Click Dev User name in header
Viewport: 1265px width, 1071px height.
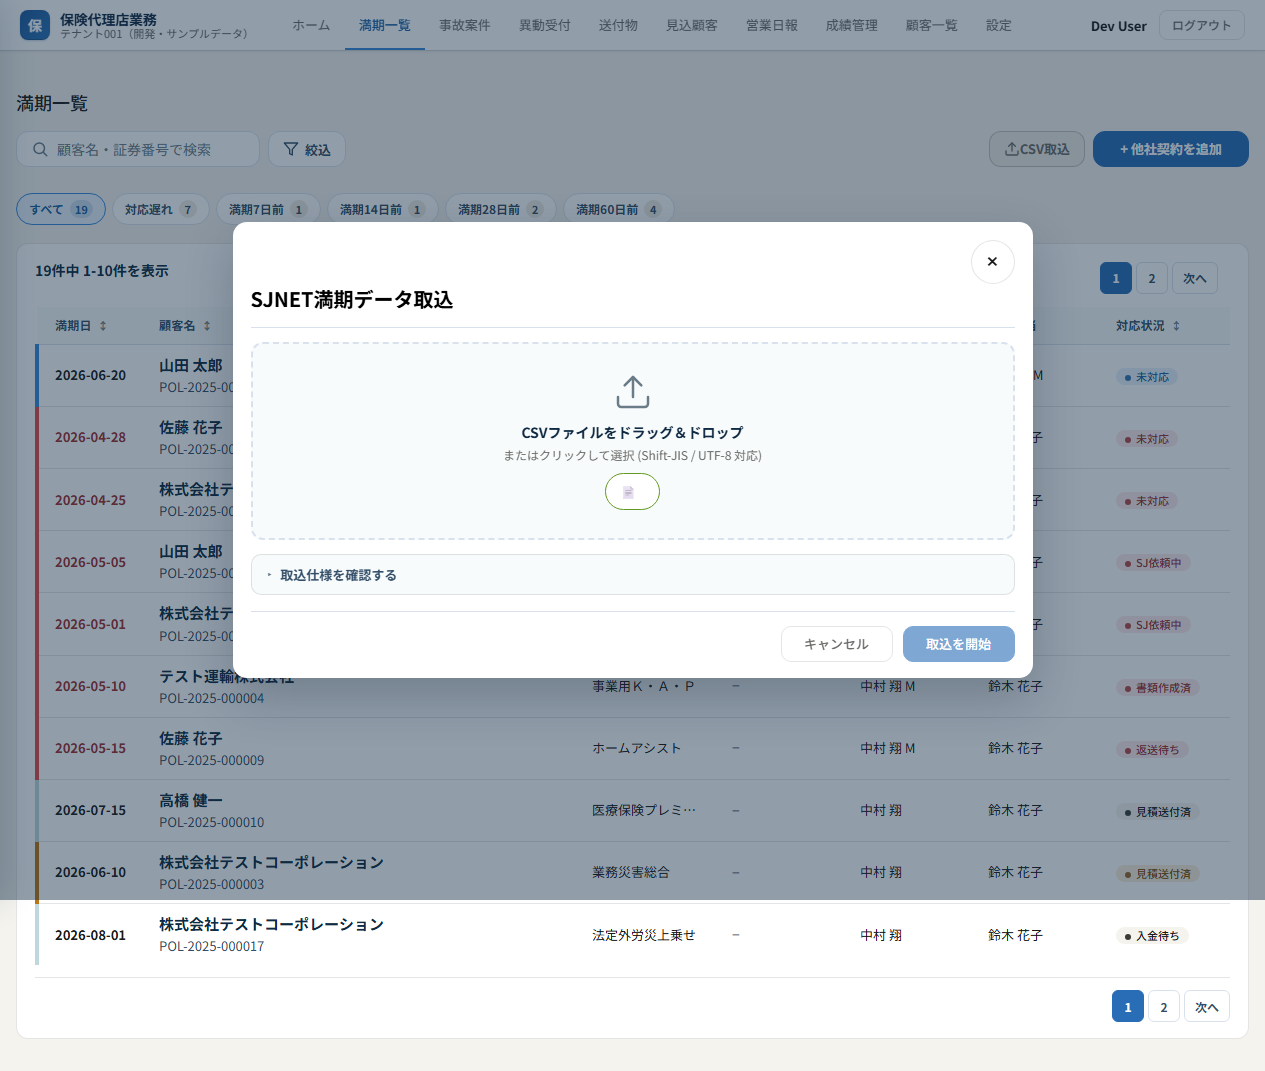point(1118,26)
